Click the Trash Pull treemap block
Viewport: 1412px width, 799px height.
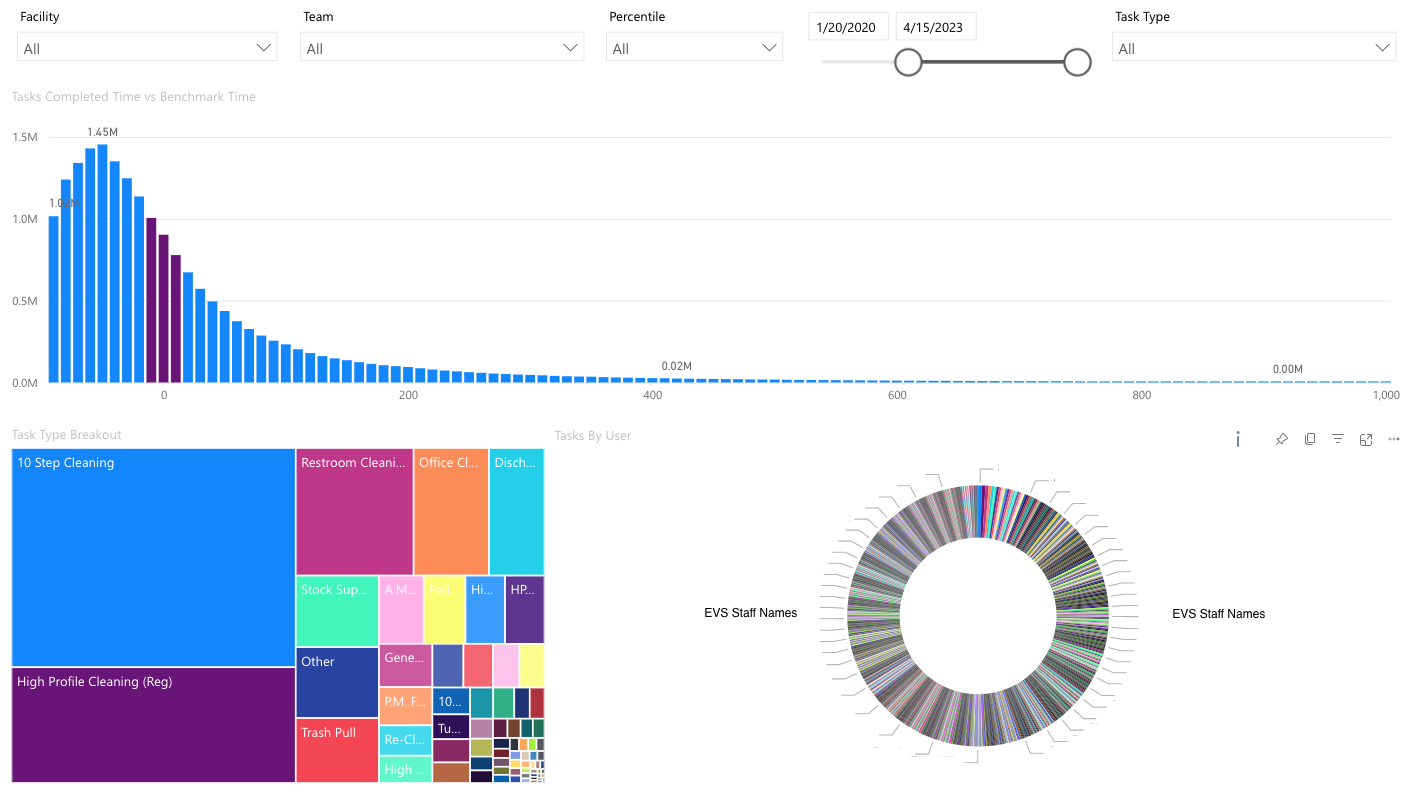pos(337,750)
